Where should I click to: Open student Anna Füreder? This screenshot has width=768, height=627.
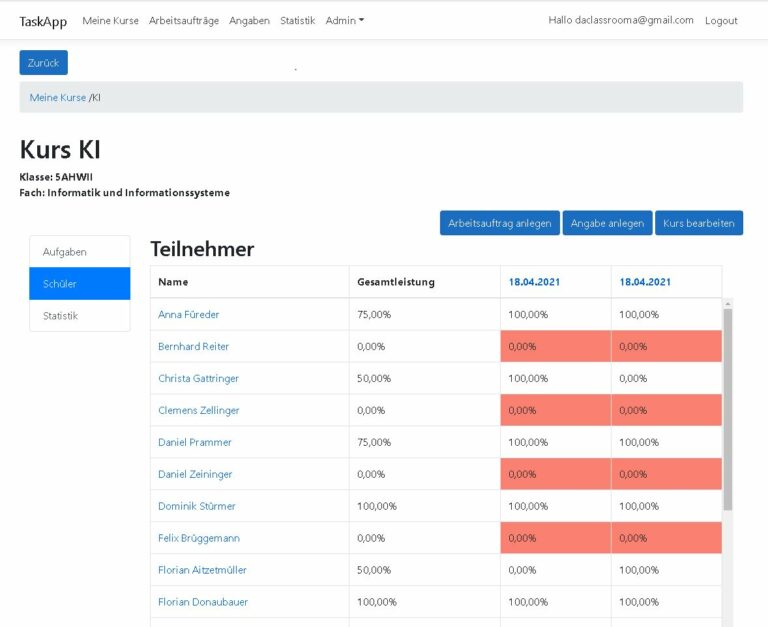point(189,314)
